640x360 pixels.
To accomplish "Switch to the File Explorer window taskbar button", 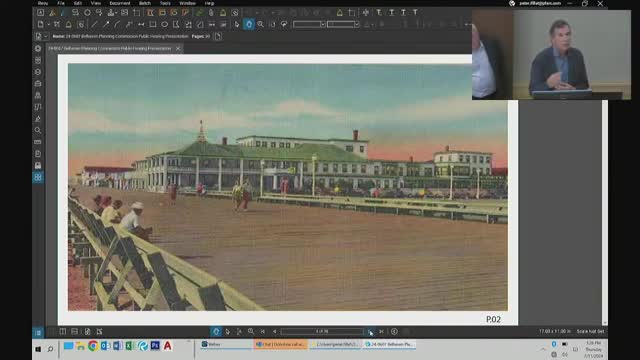I will point(335,345).
